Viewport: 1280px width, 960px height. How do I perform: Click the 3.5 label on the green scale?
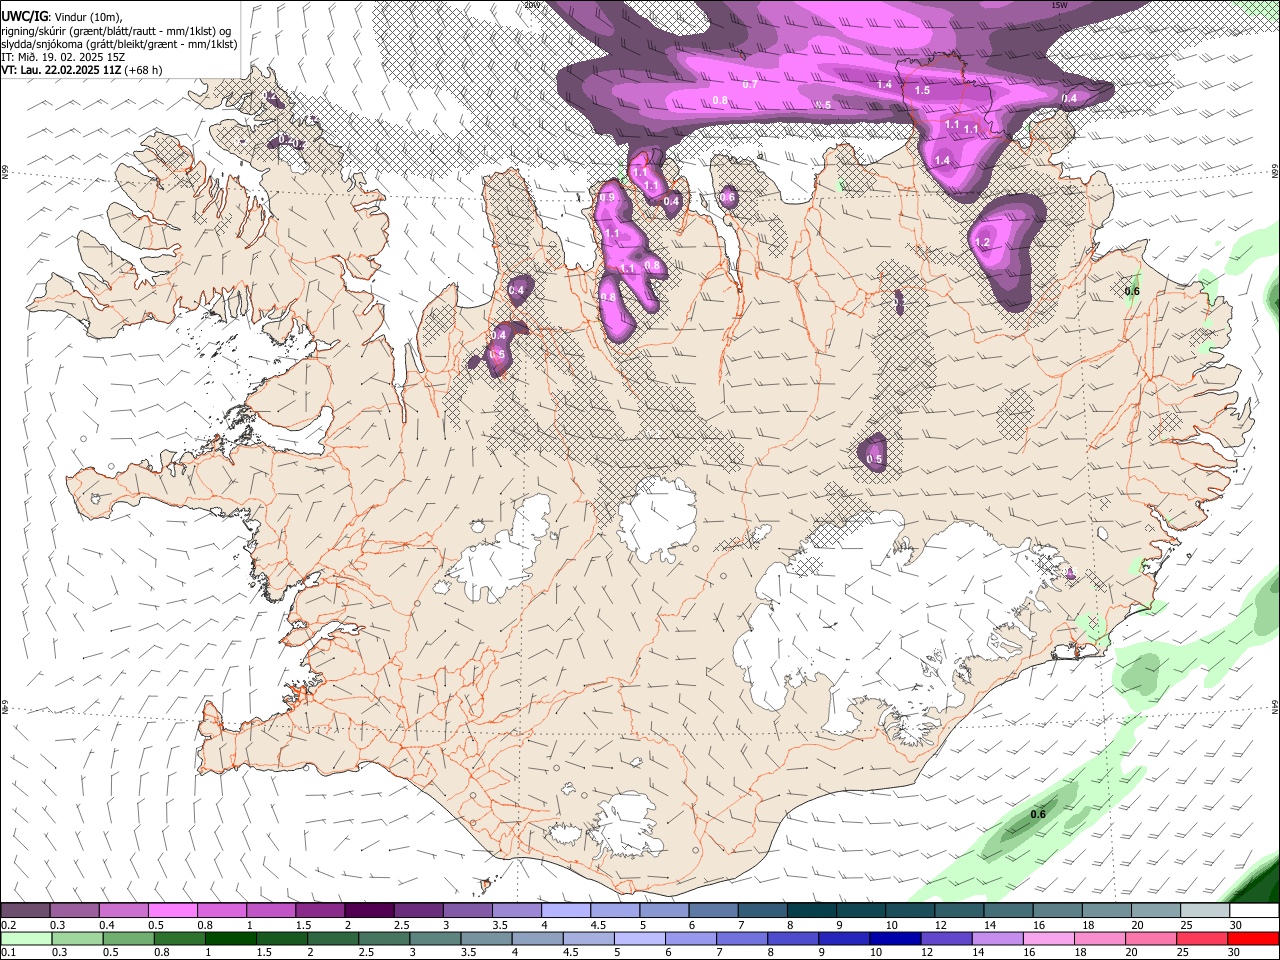468,952
